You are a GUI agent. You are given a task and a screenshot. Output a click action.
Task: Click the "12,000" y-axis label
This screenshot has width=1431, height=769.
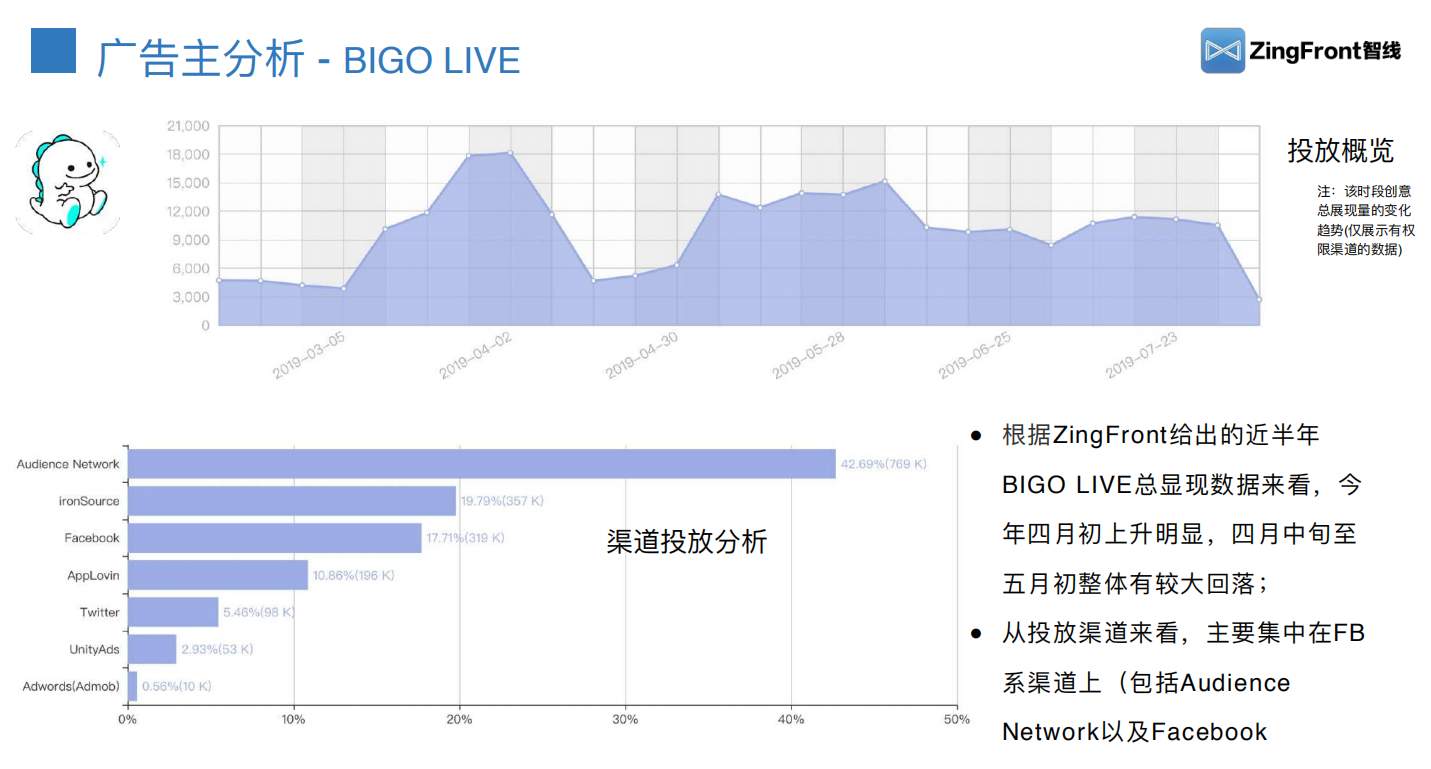tap(188, 212)
